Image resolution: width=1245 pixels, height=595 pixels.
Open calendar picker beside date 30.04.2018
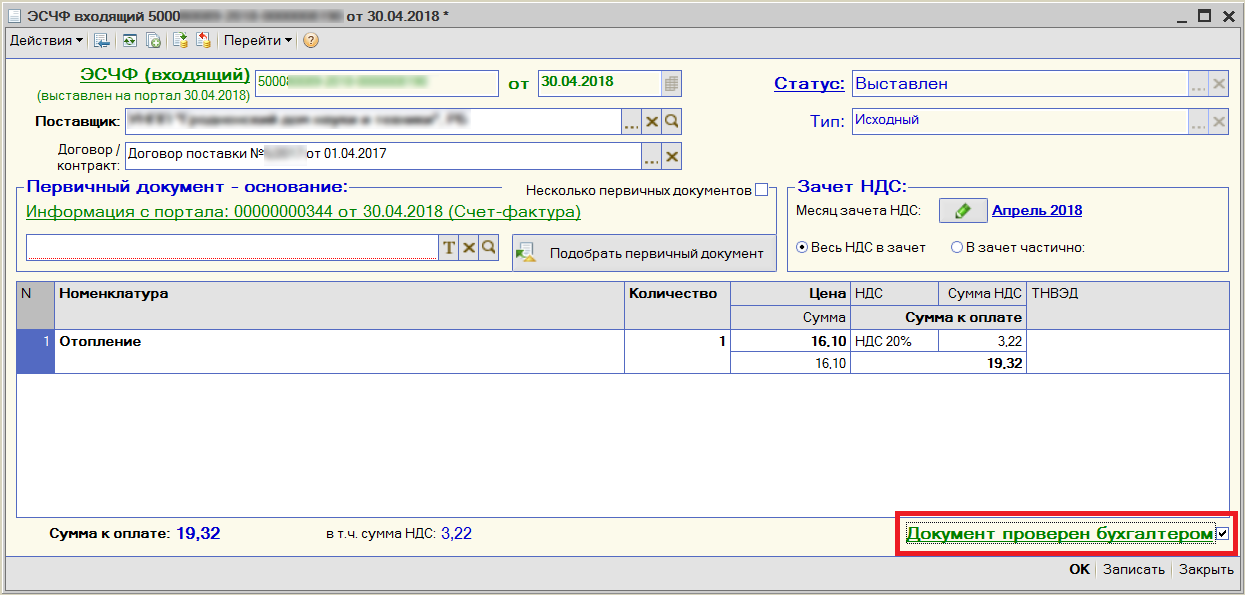(x=672, y=83)
